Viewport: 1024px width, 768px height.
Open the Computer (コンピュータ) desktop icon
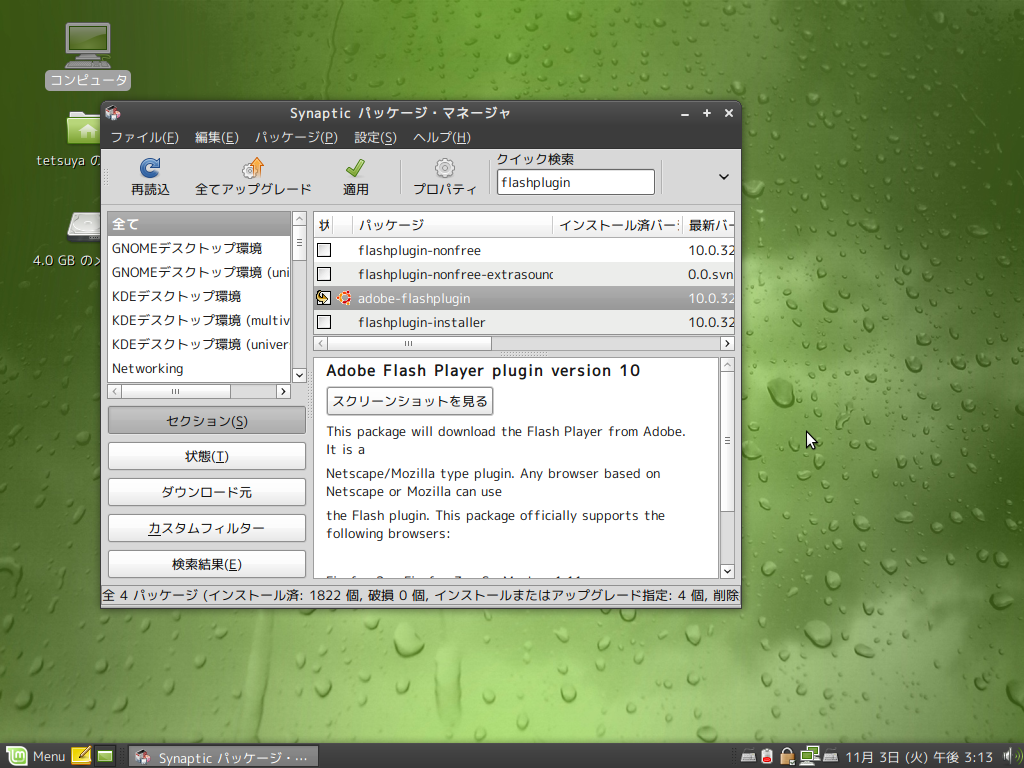point(88,45)
